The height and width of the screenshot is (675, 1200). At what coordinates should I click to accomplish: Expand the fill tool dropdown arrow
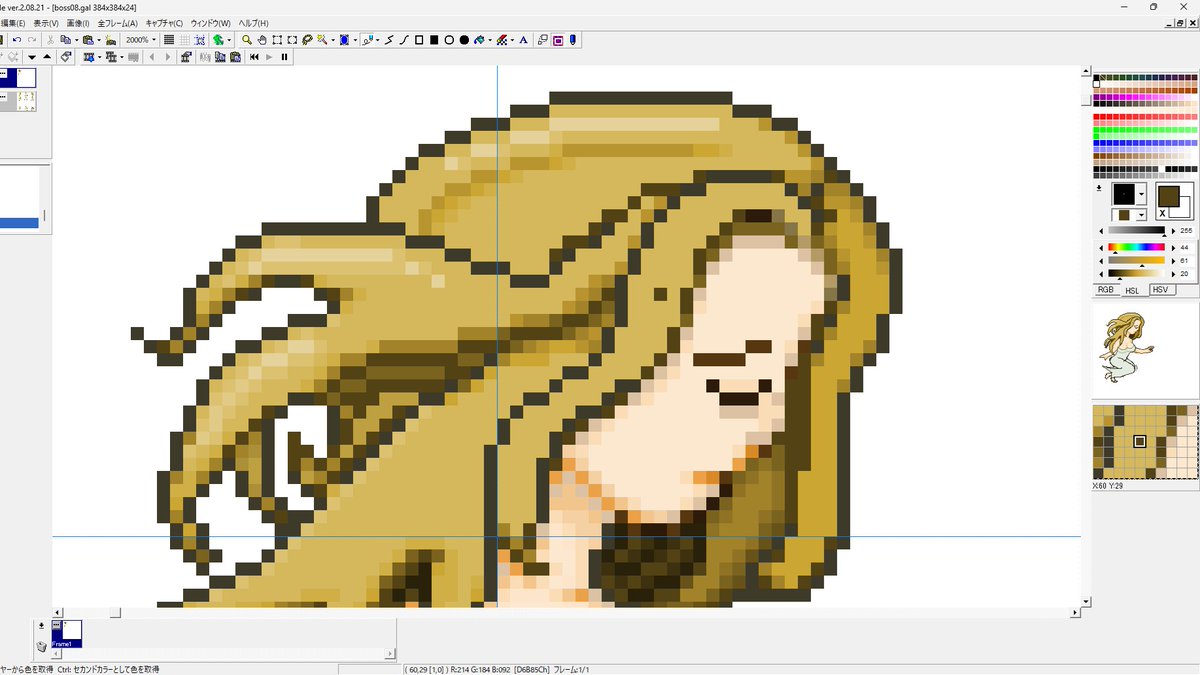(x=490, y=40)
